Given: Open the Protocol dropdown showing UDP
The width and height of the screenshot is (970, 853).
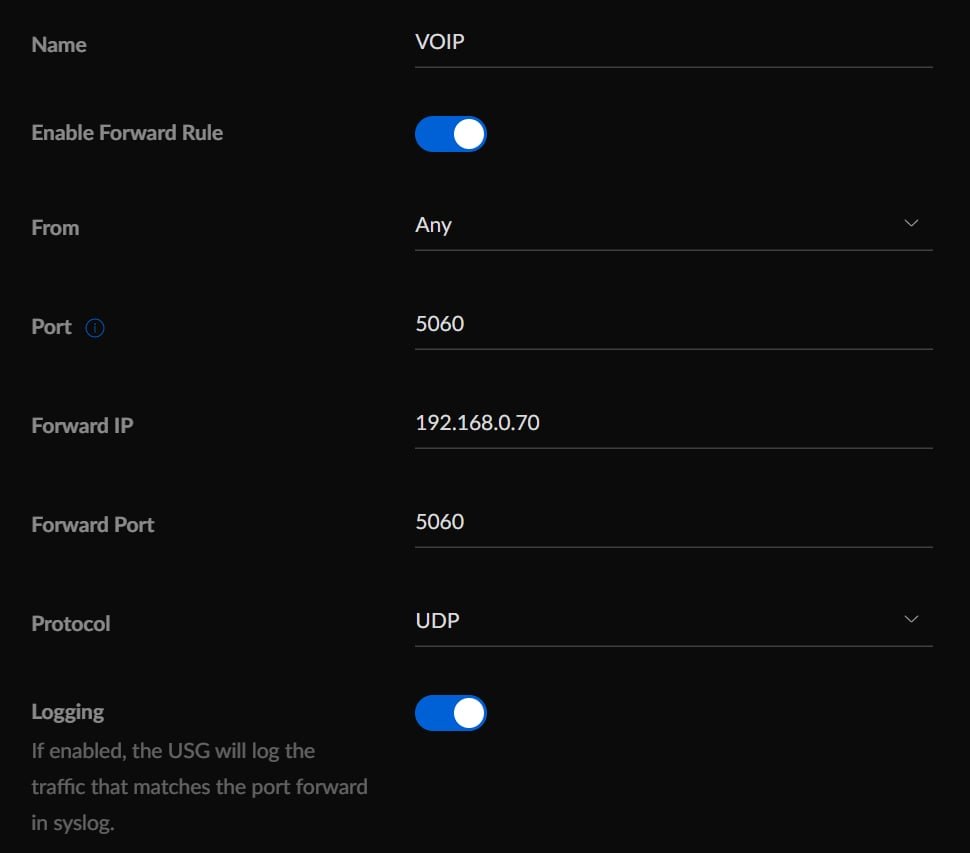Looking at the screenshot, I should (673, 621).
